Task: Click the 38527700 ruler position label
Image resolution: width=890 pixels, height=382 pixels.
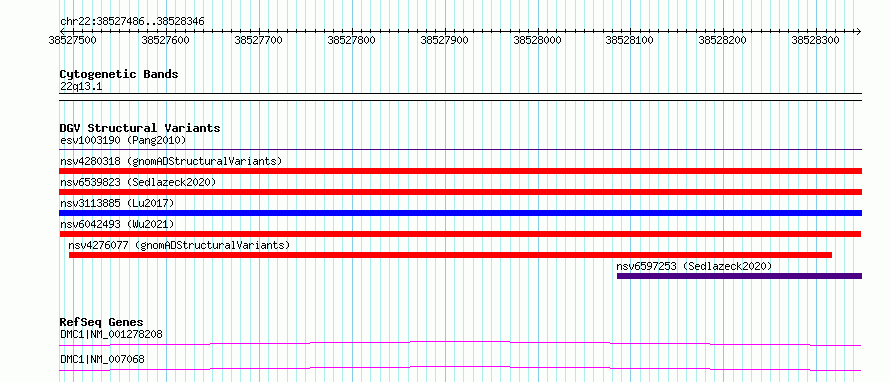Action: click(x=258, y=40)
